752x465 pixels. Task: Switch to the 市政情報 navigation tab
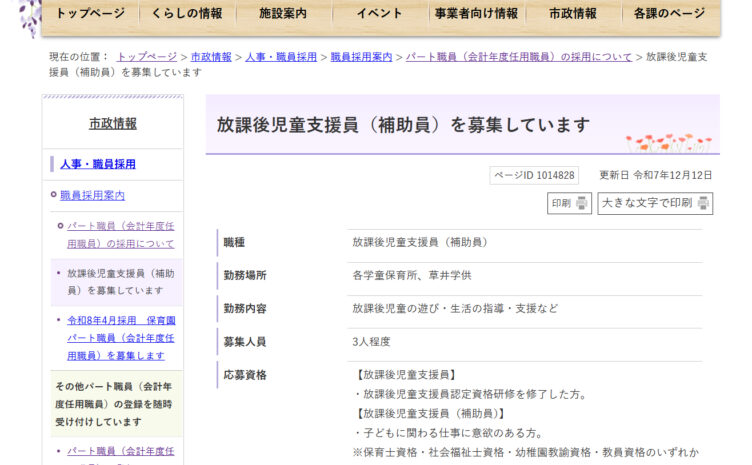573,14
